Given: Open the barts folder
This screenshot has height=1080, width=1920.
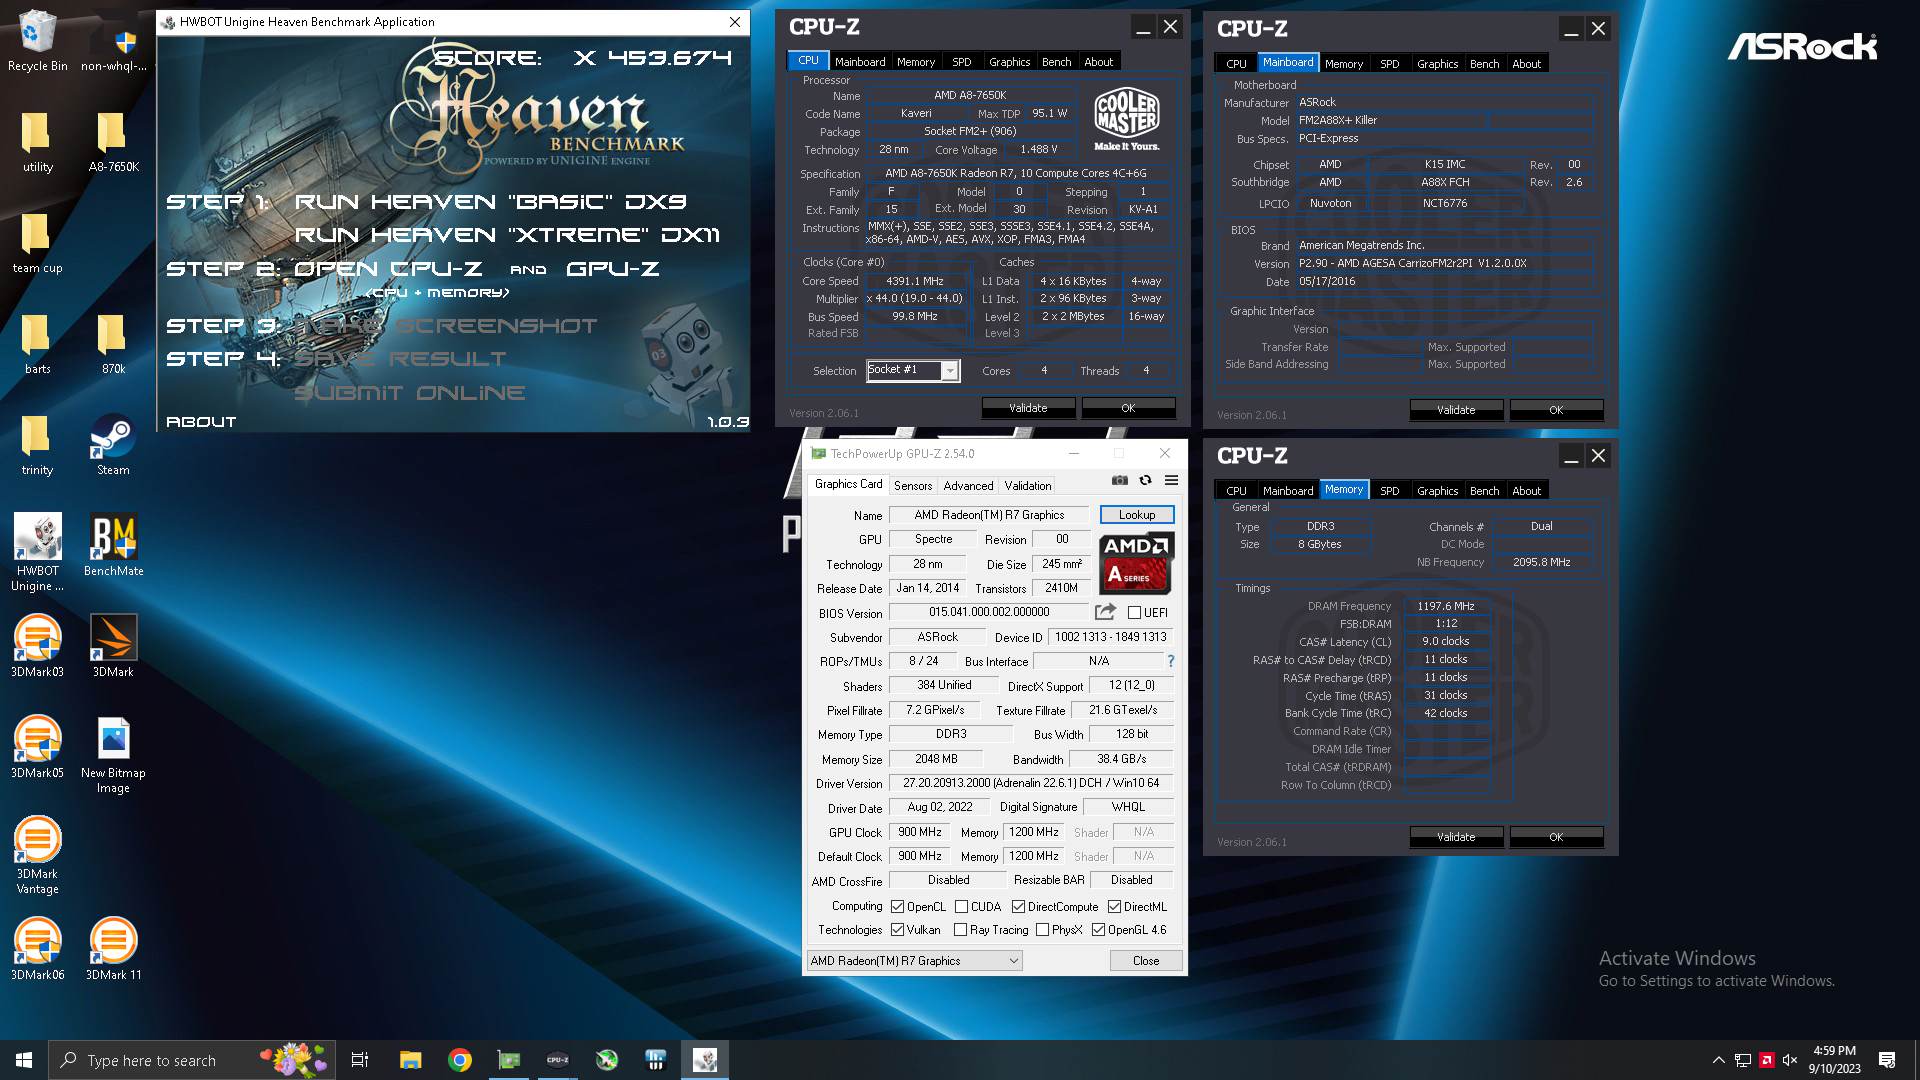Looking at the screenshot, I should [x=38, y=344].
